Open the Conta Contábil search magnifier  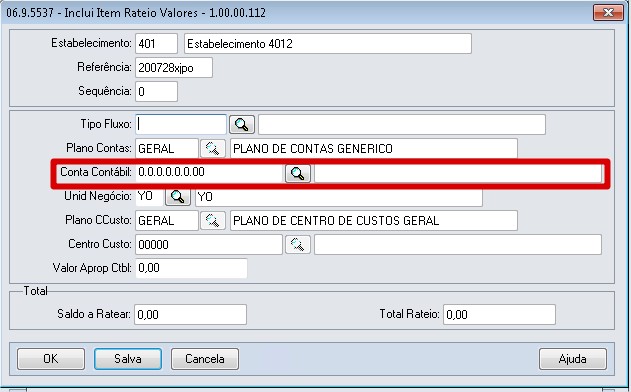tap(298, 173)
